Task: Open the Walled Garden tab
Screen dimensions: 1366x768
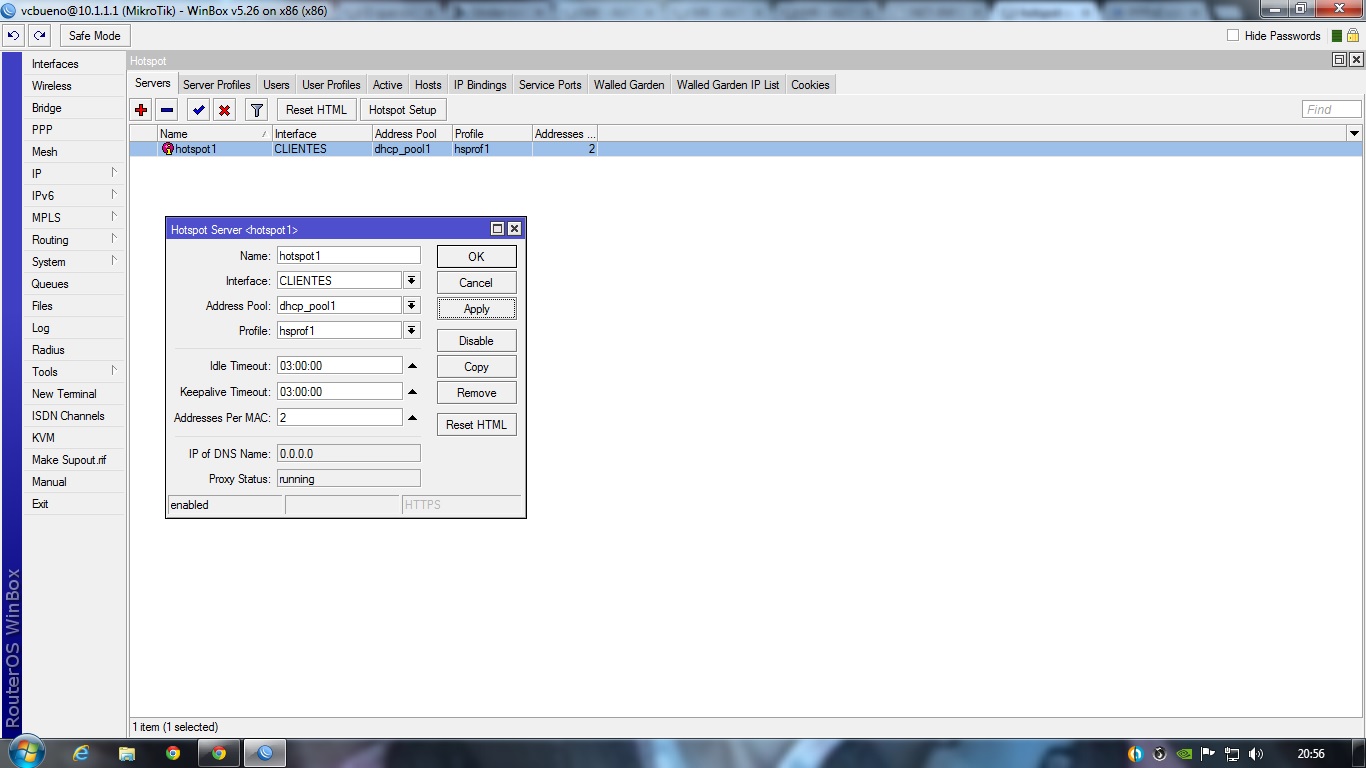Action: coord(629,85)
